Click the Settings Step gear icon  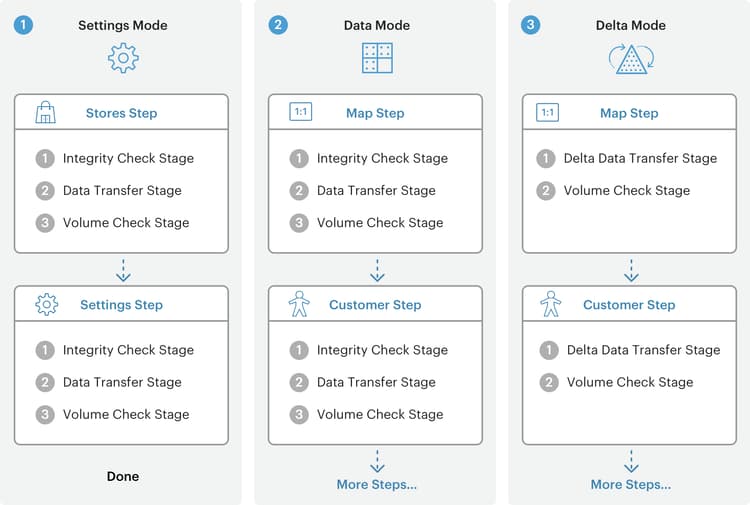[x=46, y=305]
